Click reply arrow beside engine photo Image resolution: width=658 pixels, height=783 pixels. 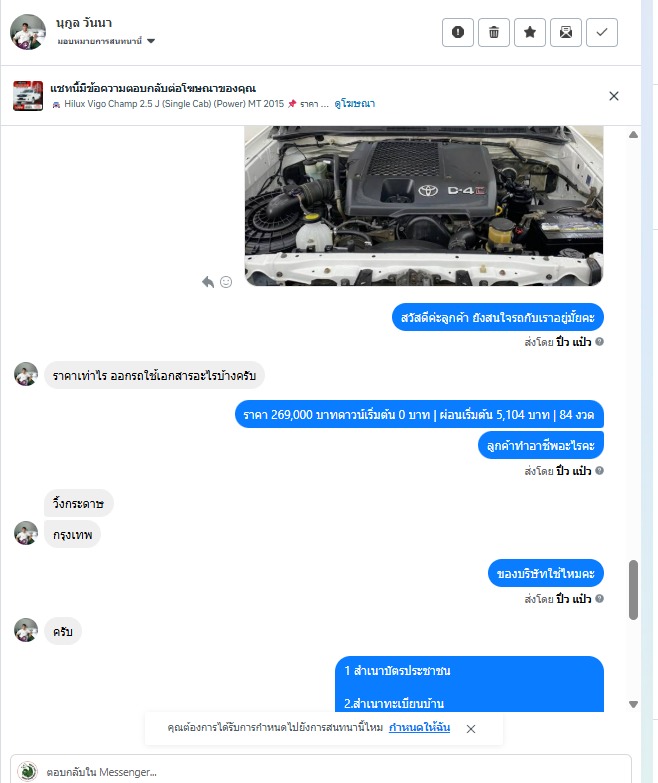click(x=208, y=282)
